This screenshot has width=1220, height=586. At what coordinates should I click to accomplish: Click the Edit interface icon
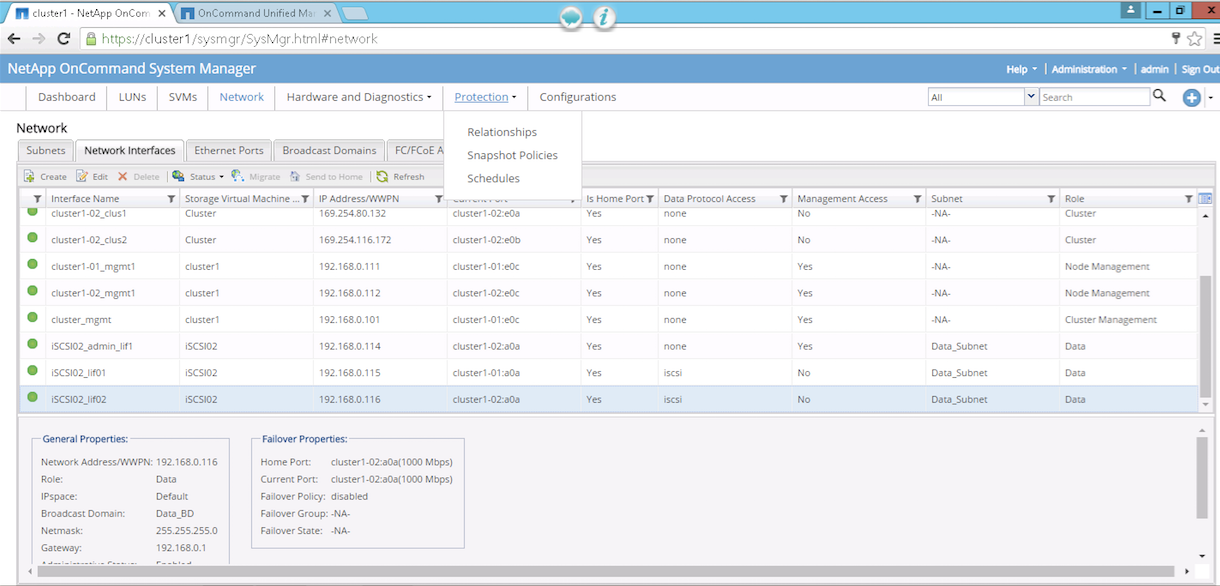click(83, 176)
